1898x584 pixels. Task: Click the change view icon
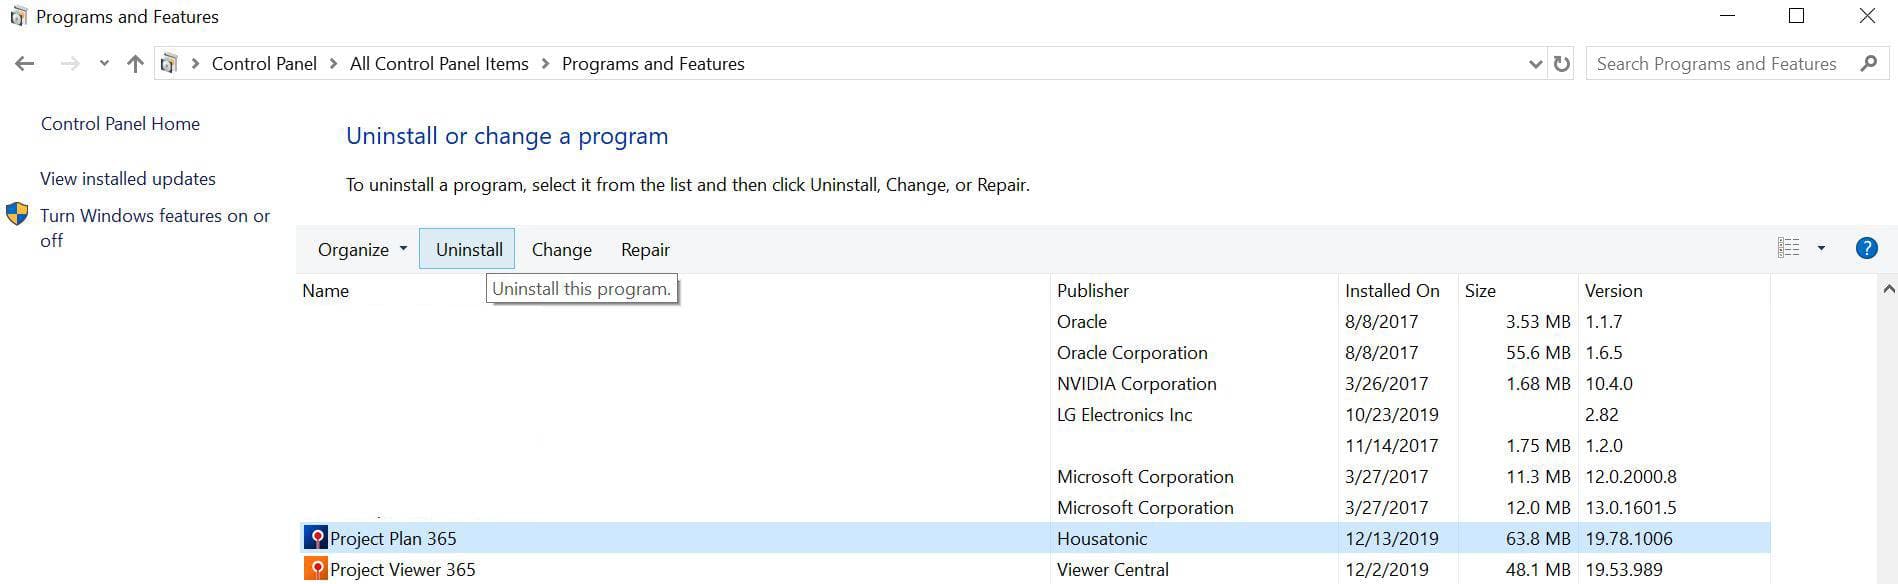(1789, 248)
